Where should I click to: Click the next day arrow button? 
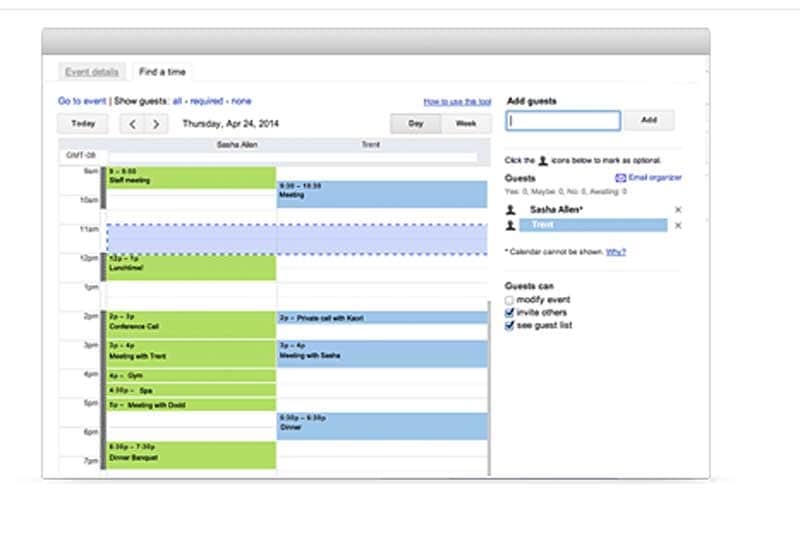pyautogui.click(x=156, y=124)
